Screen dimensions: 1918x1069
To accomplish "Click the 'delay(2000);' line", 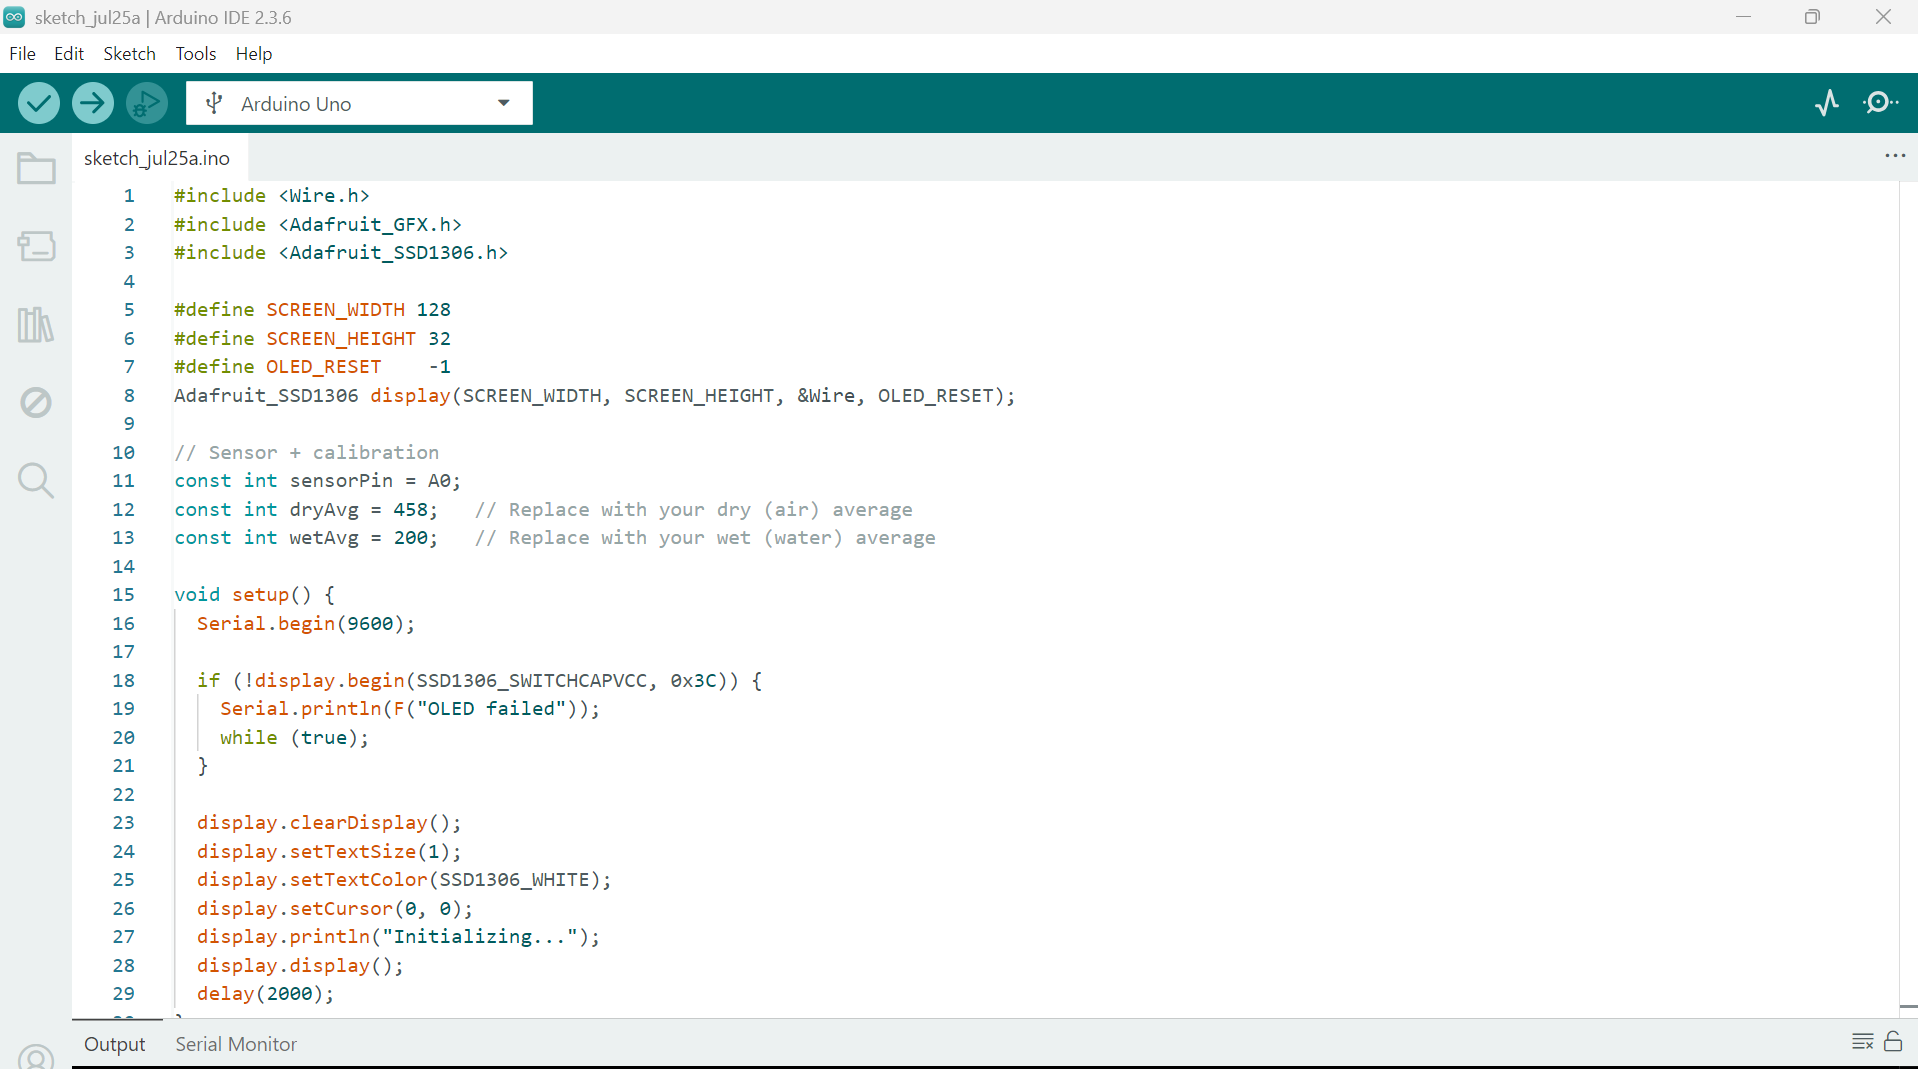I will pos(266,994).
